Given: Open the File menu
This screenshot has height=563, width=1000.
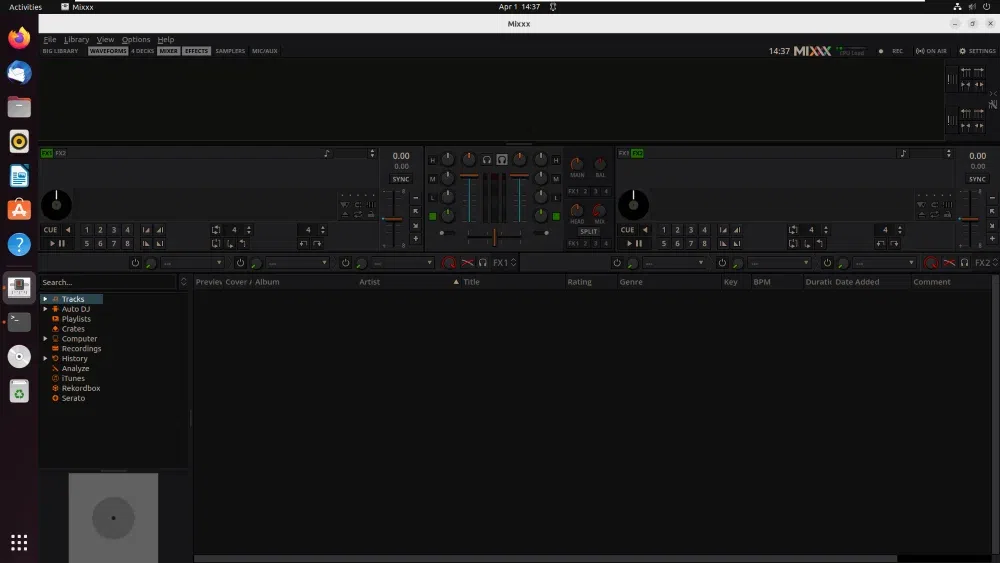Looking at the screenshot, I should point(50,40).
